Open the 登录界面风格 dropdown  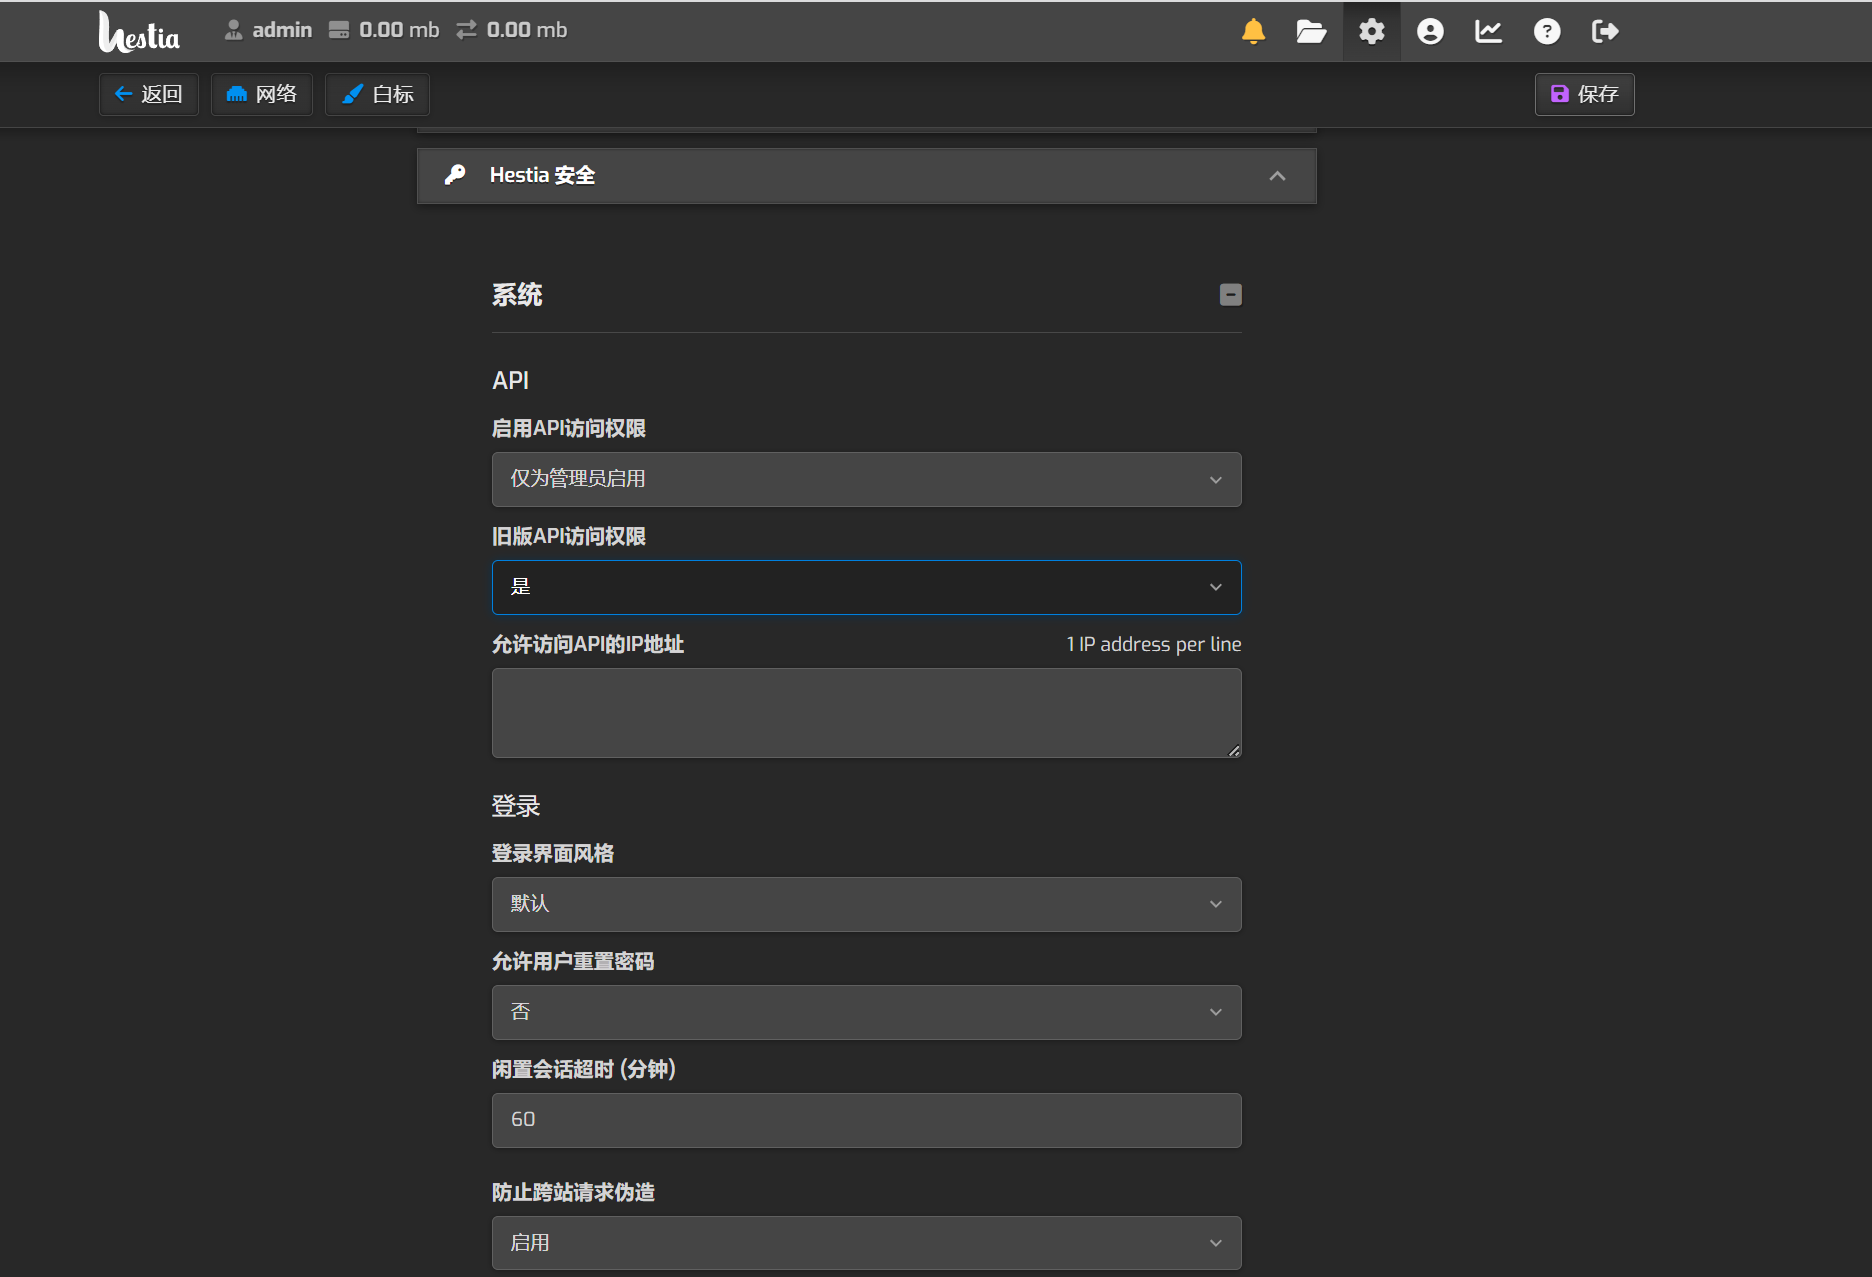pyautogui.click(x=866, y=904)
